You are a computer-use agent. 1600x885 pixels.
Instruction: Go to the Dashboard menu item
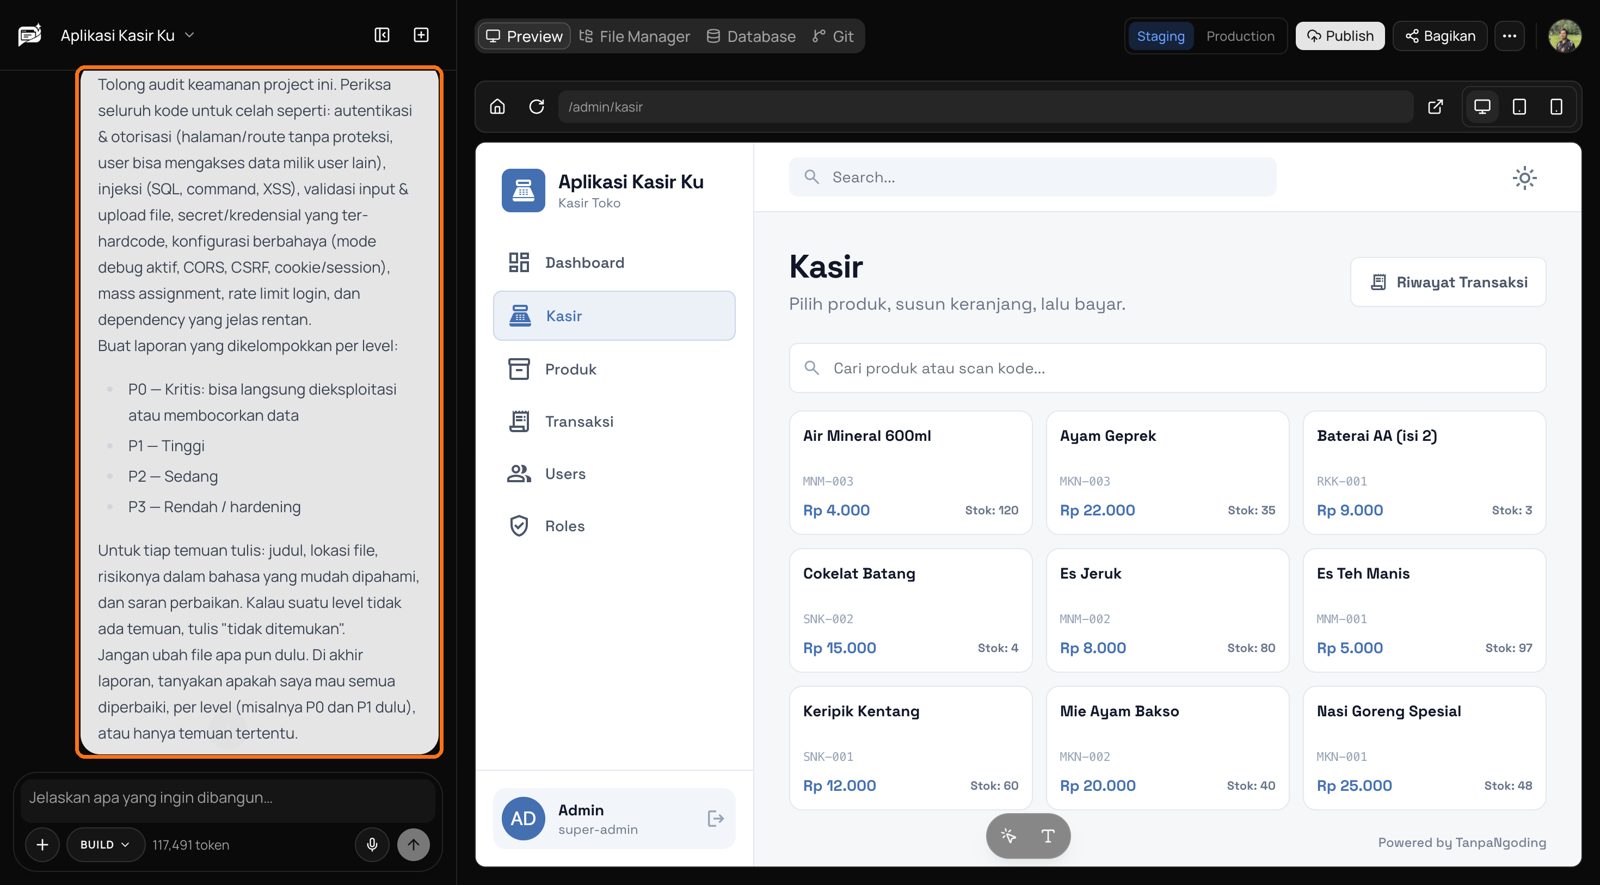(614, 263)
